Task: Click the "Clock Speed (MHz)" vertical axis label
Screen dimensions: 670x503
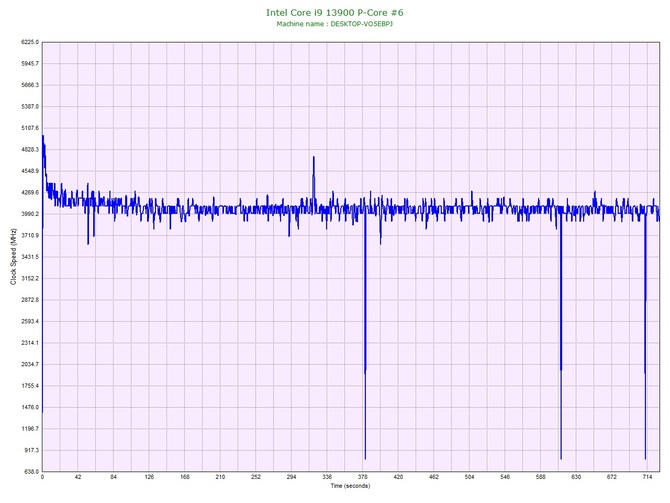Action: click(x=13, y=257)
